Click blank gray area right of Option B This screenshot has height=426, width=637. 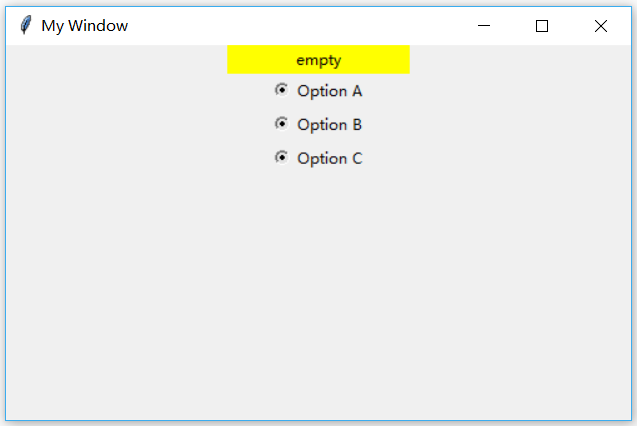click(x=496, y=125)
